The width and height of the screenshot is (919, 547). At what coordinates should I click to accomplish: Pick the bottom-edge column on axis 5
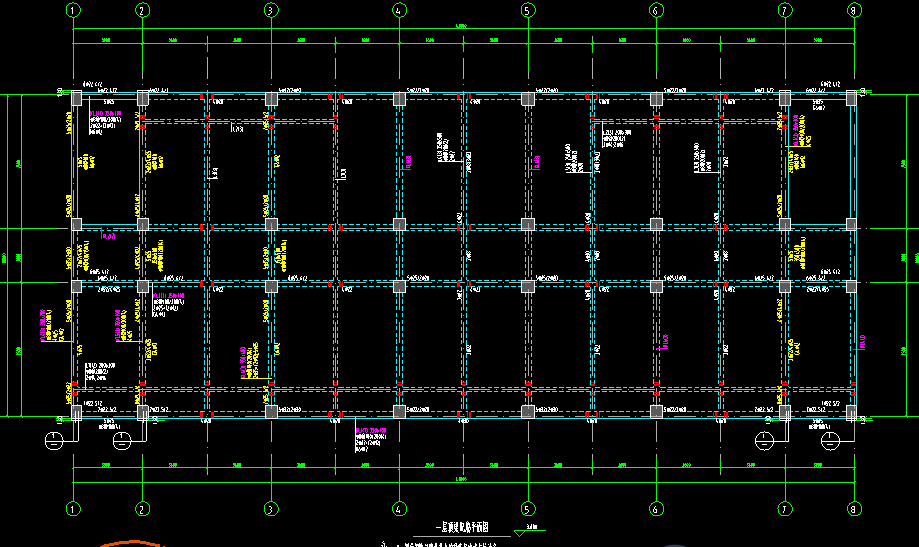[527, 412]
